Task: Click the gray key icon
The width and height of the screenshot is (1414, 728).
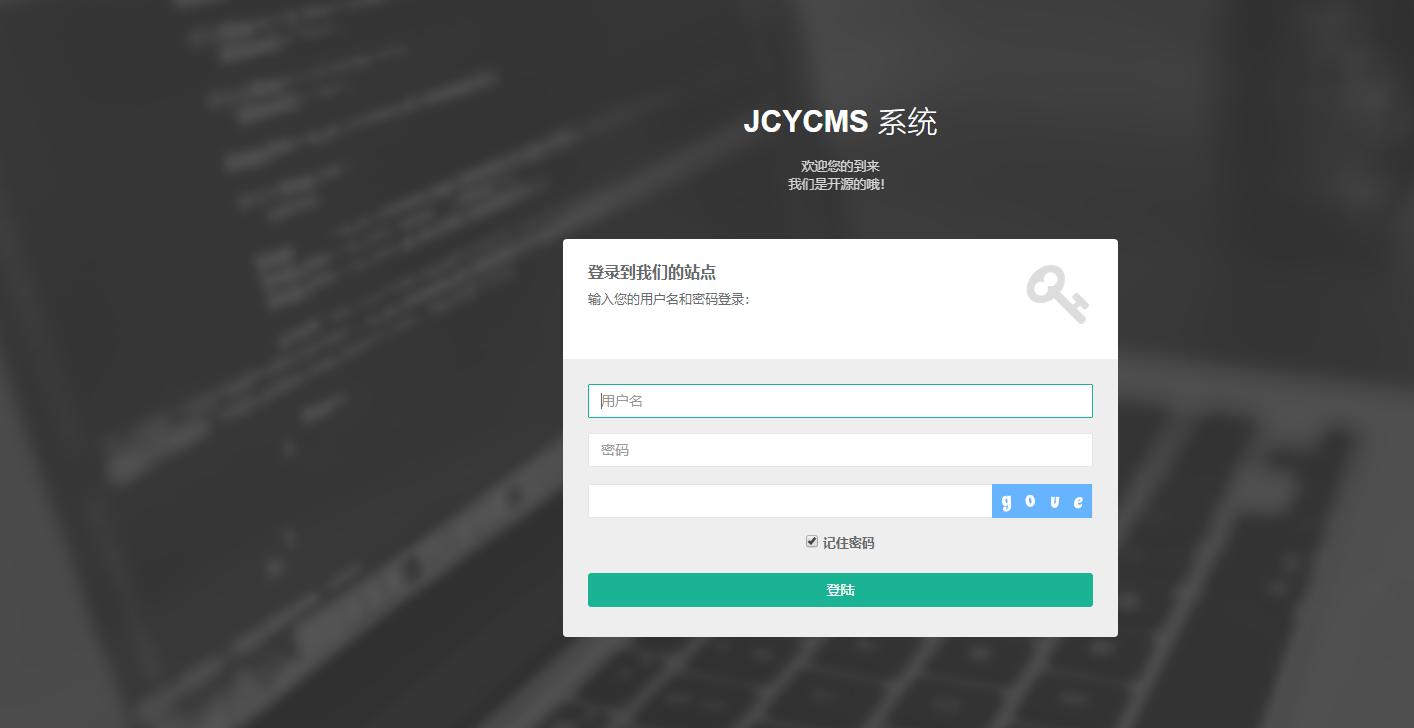Action: [x=1057, y=294]
